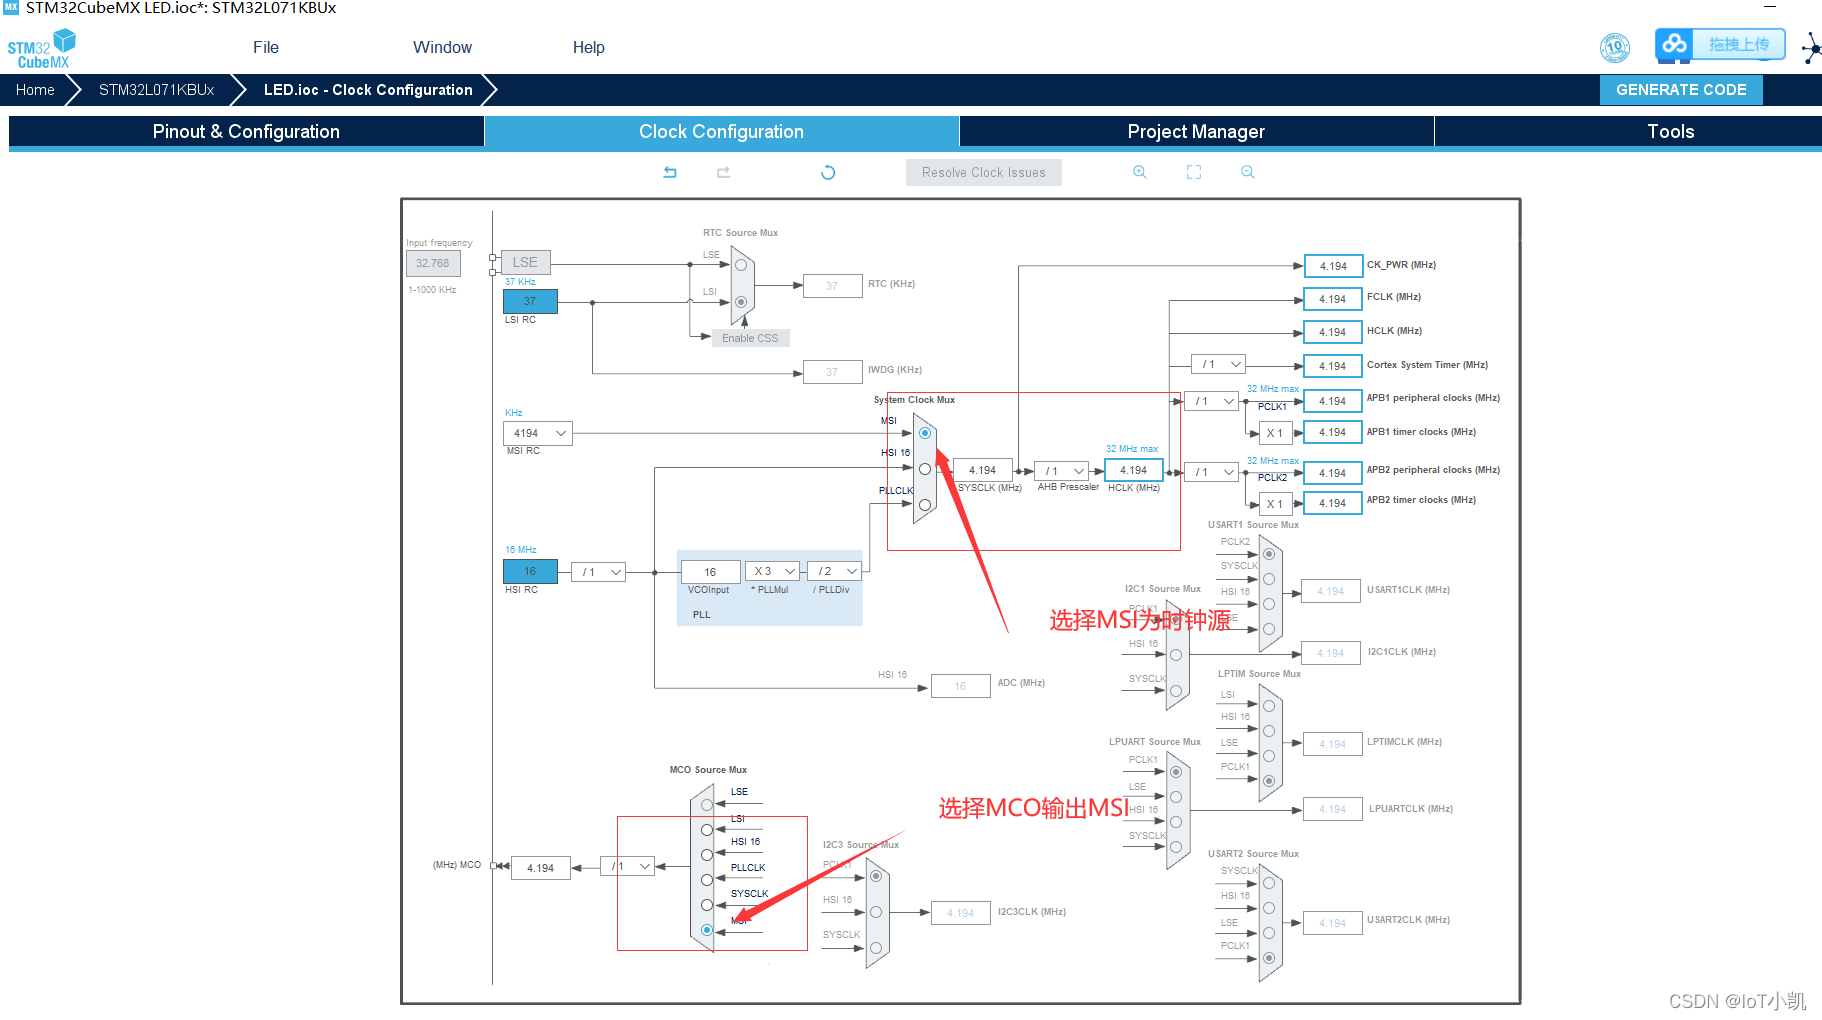Click Enable CSS button

click(750, 338)
